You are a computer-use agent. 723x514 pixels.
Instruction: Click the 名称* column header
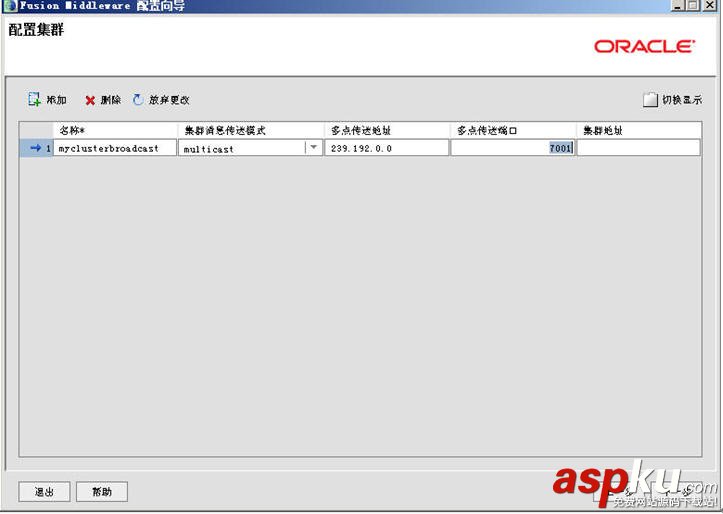tap(115, 130)
